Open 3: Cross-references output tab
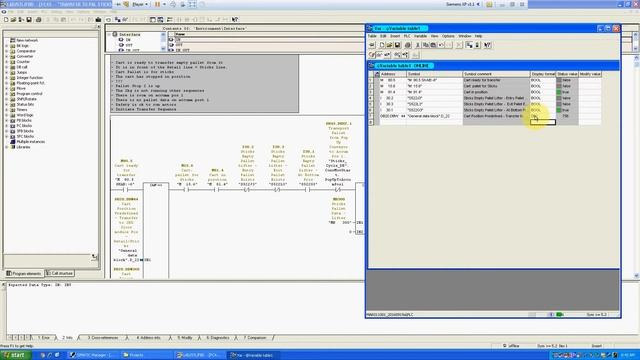Viewport: 640px width, 360px height. point(102,338)
